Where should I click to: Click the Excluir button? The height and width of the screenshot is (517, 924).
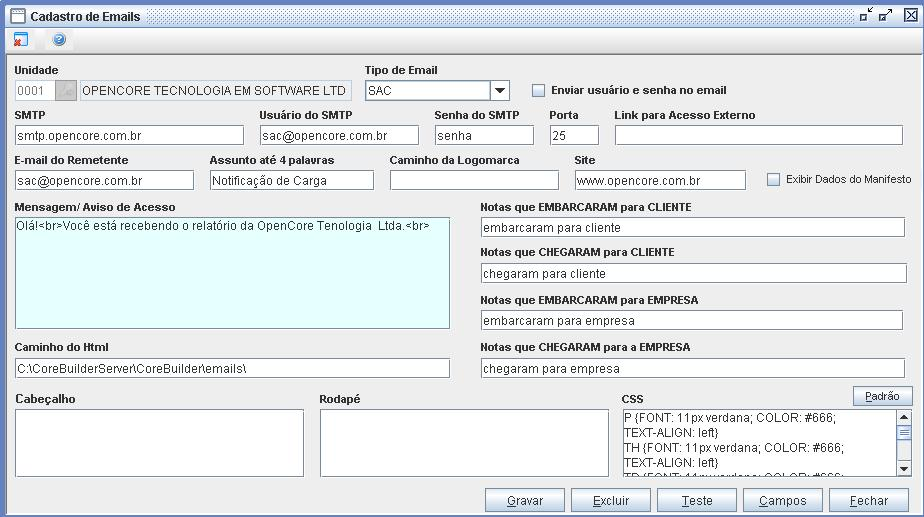(610, 500)
